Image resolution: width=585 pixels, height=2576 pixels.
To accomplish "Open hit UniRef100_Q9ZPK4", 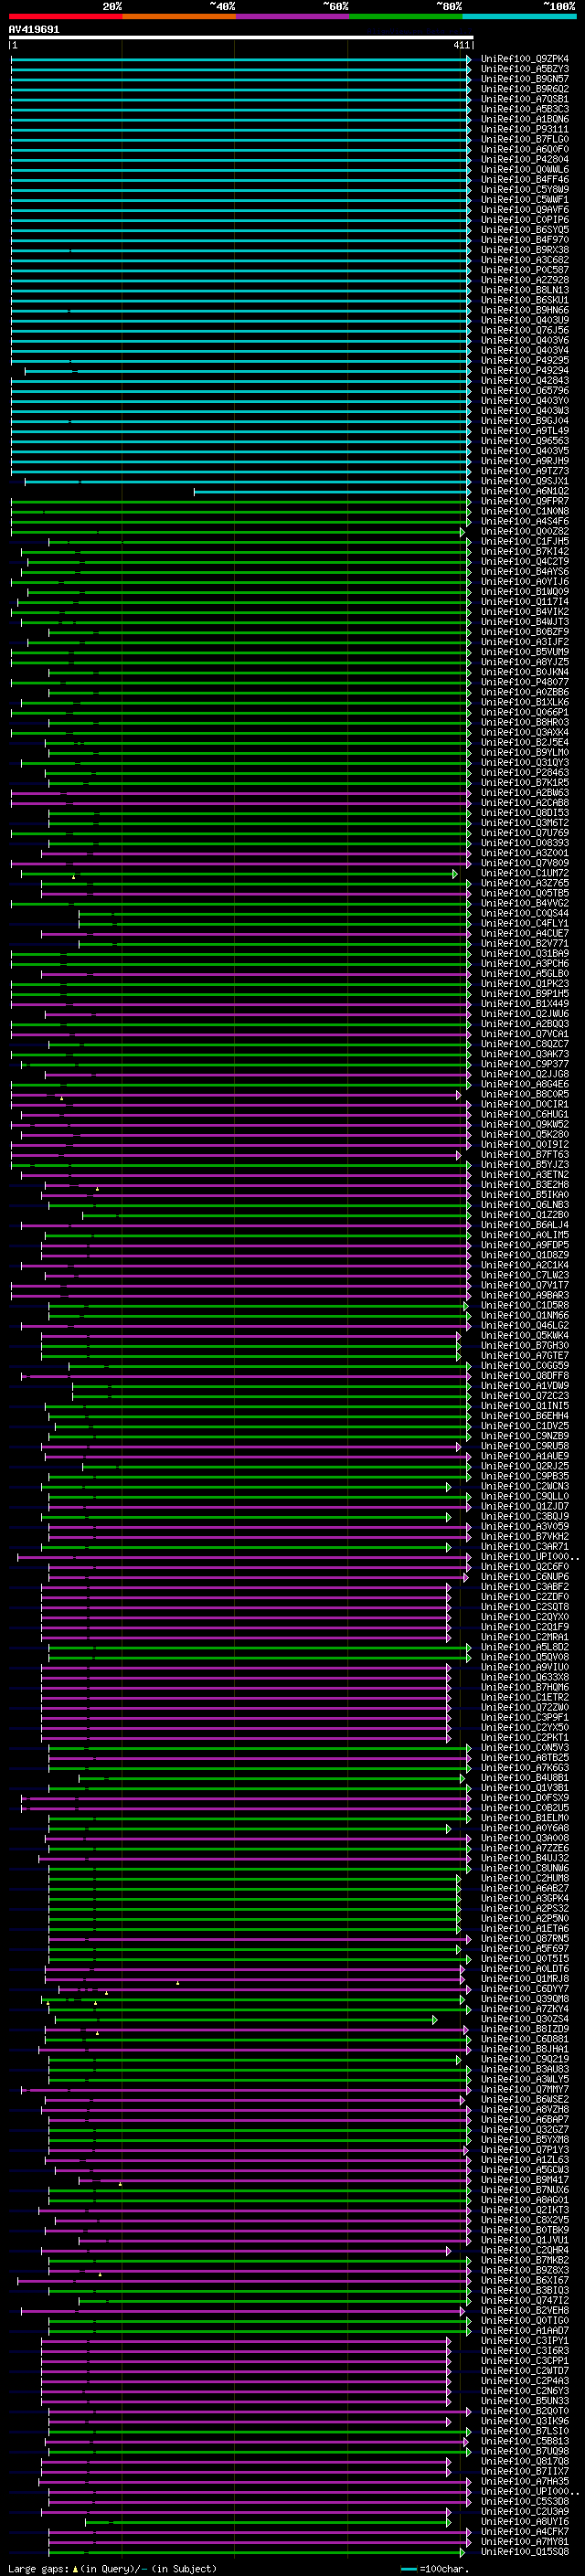I will (x=525, y=59).
